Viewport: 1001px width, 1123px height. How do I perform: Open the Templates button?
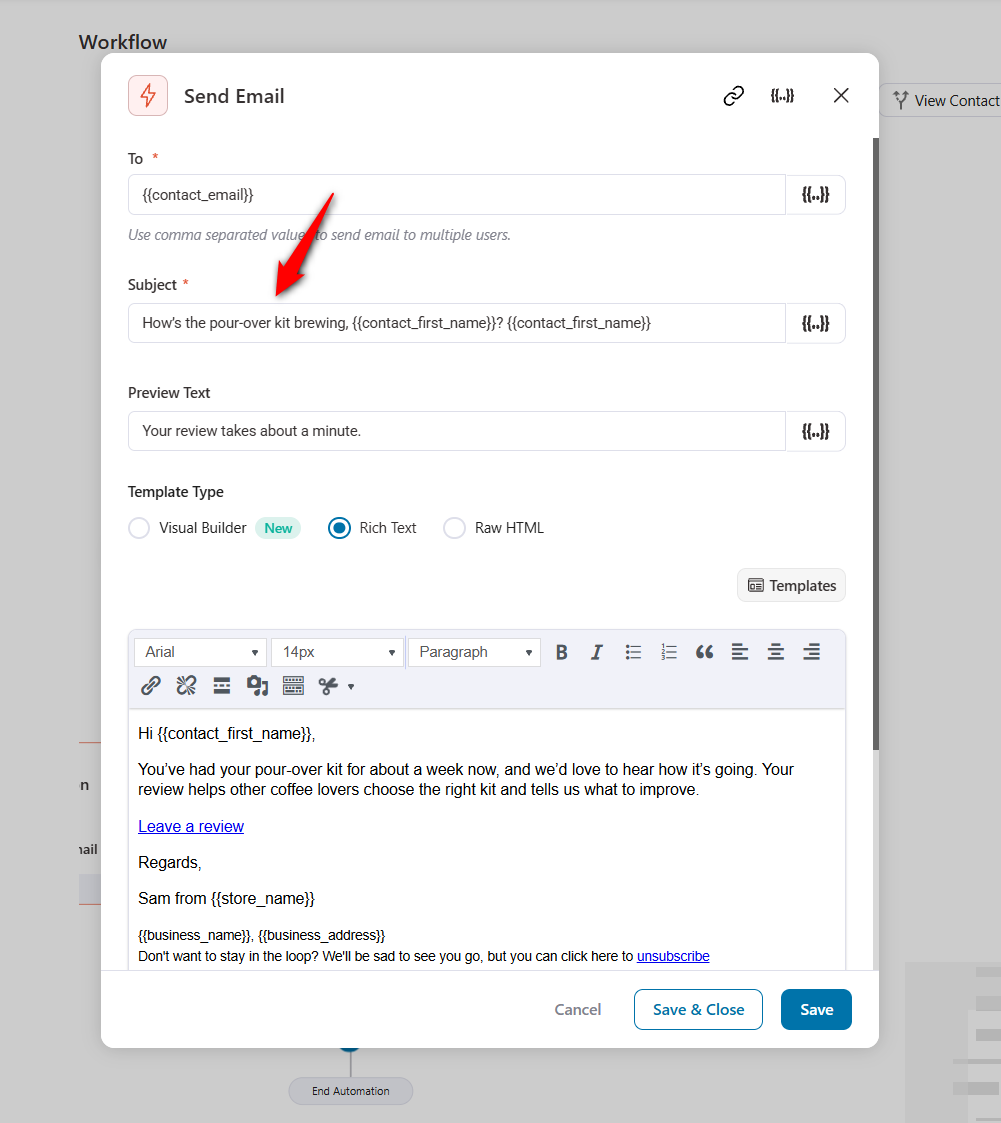pos(791,585)
